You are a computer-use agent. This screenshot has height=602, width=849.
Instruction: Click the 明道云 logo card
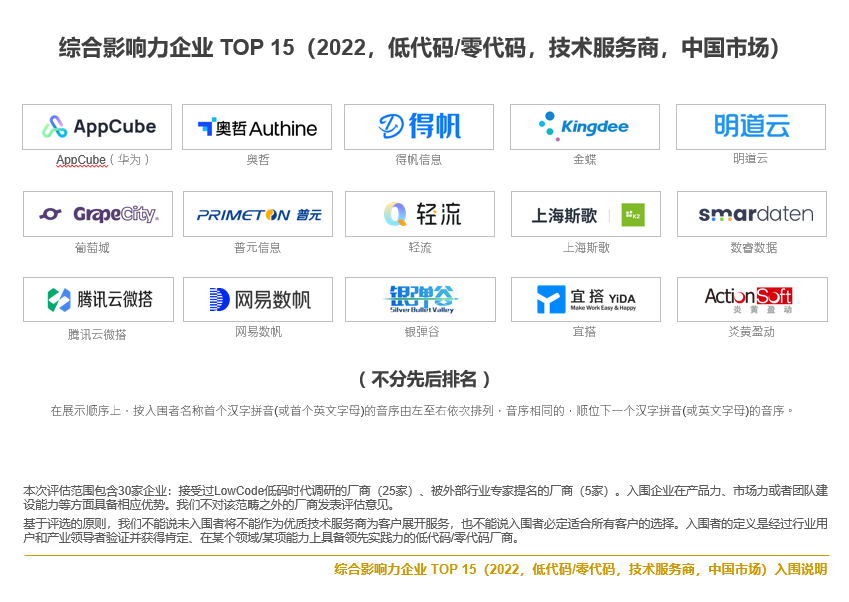pyautogui.click(x=751, y=127)
